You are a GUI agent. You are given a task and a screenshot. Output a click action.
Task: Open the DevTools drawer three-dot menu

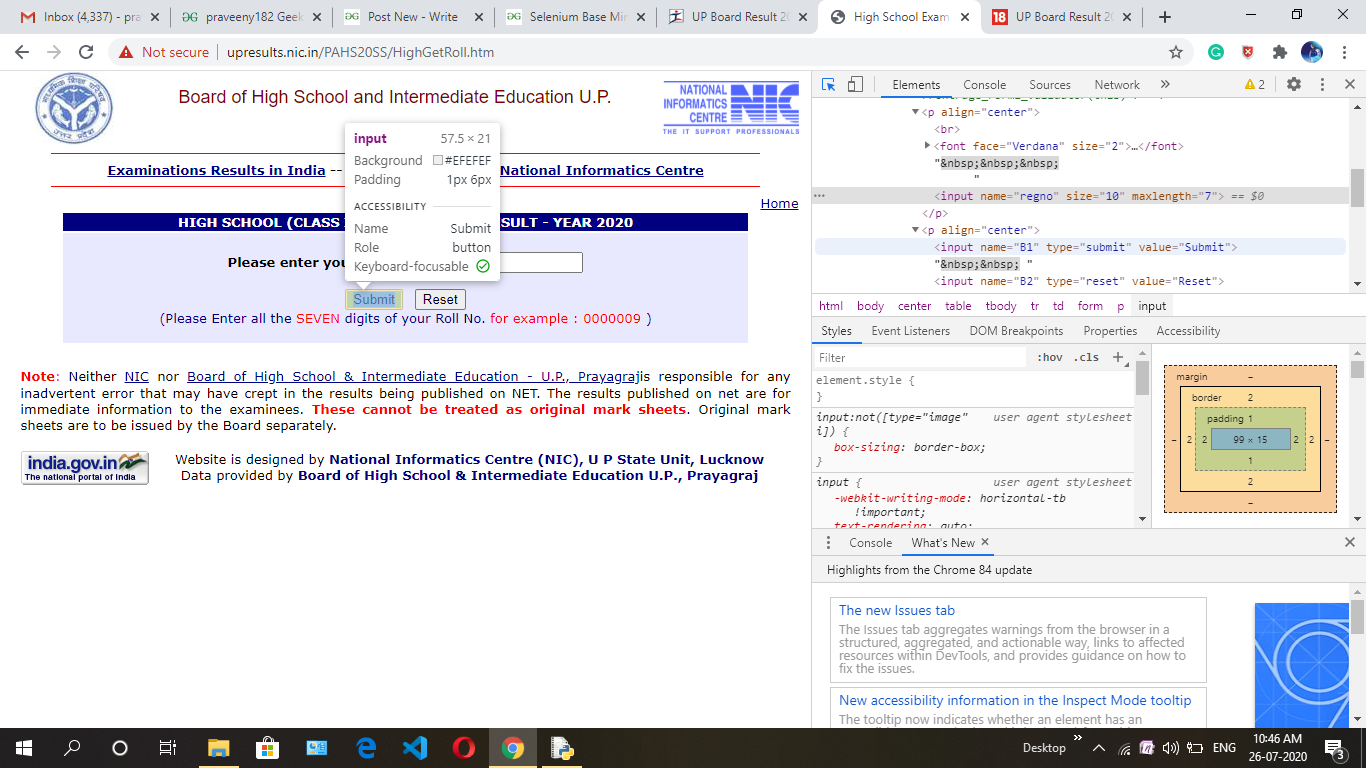tap(828, 542)
